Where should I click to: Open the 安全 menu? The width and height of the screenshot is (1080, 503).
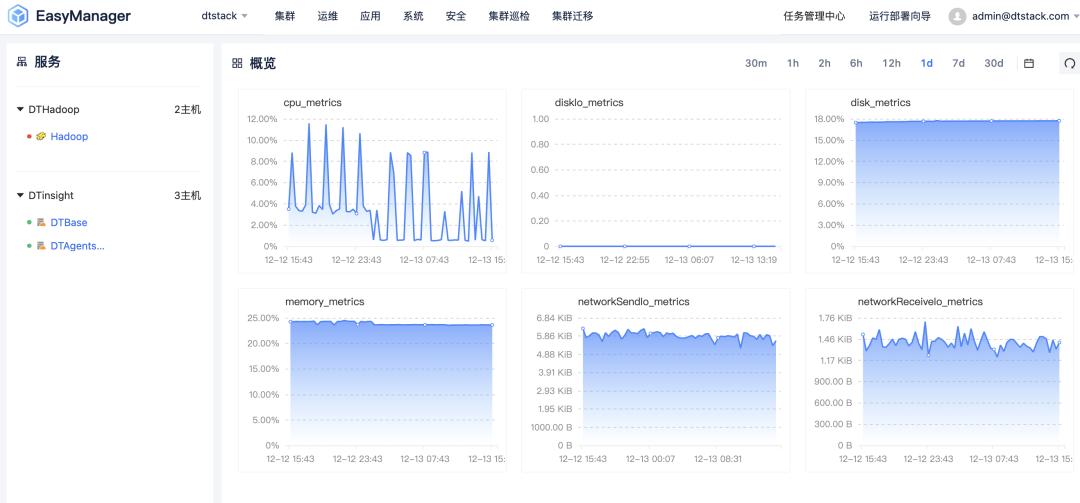pyautogui.click(x=456, y=17)
